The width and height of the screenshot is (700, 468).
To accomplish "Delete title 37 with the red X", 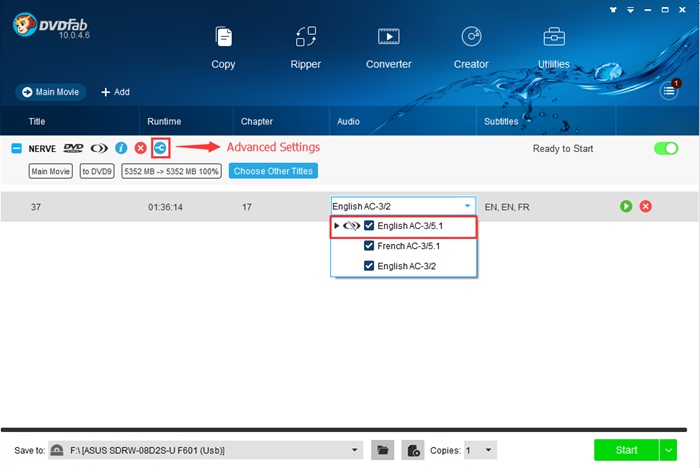I will [646, 206].
